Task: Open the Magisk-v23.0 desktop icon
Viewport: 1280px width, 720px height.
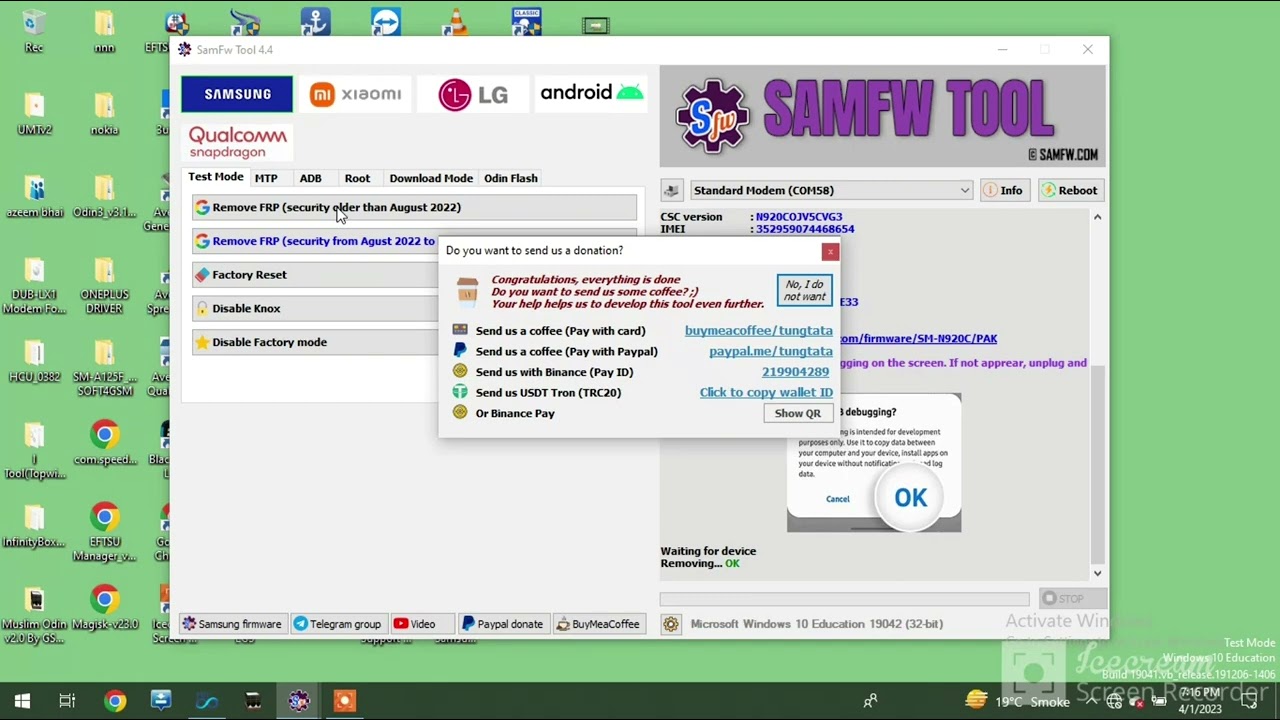Action: click(104, 608)
